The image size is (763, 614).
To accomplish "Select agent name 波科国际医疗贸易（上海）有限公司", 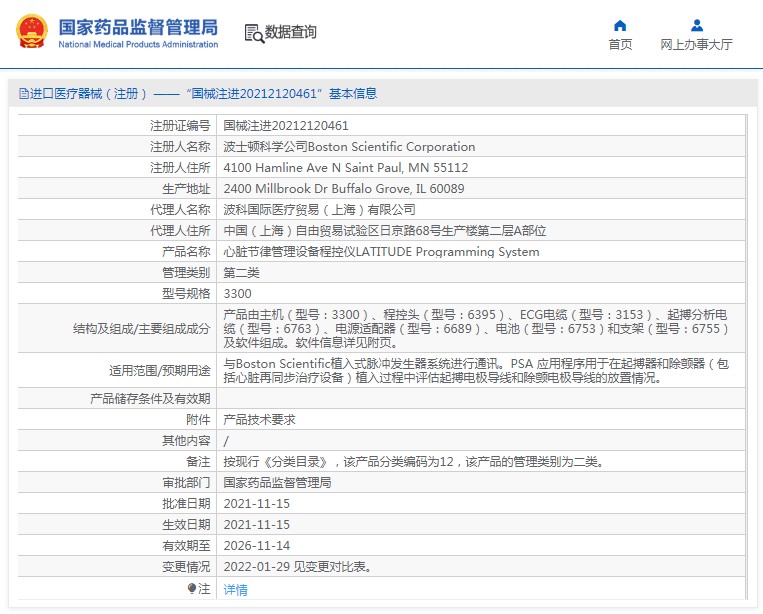I will pos(319,210).
